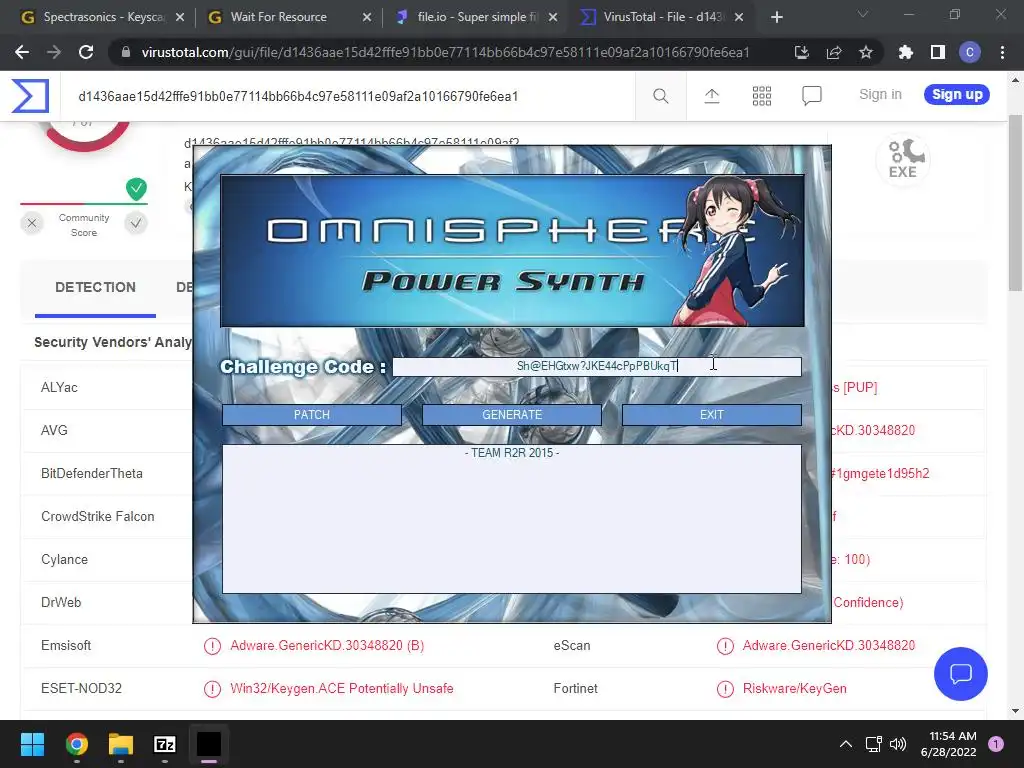1024x768 pixels.
Task: Open File Explorer from the taskbar
Action: click(121, 744)
